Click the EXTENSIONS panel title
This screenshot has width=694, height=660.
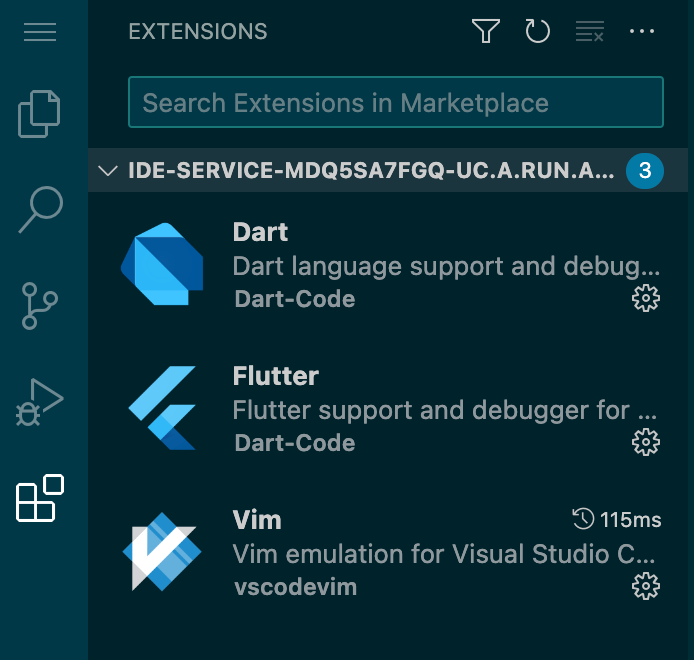(198, 31)
